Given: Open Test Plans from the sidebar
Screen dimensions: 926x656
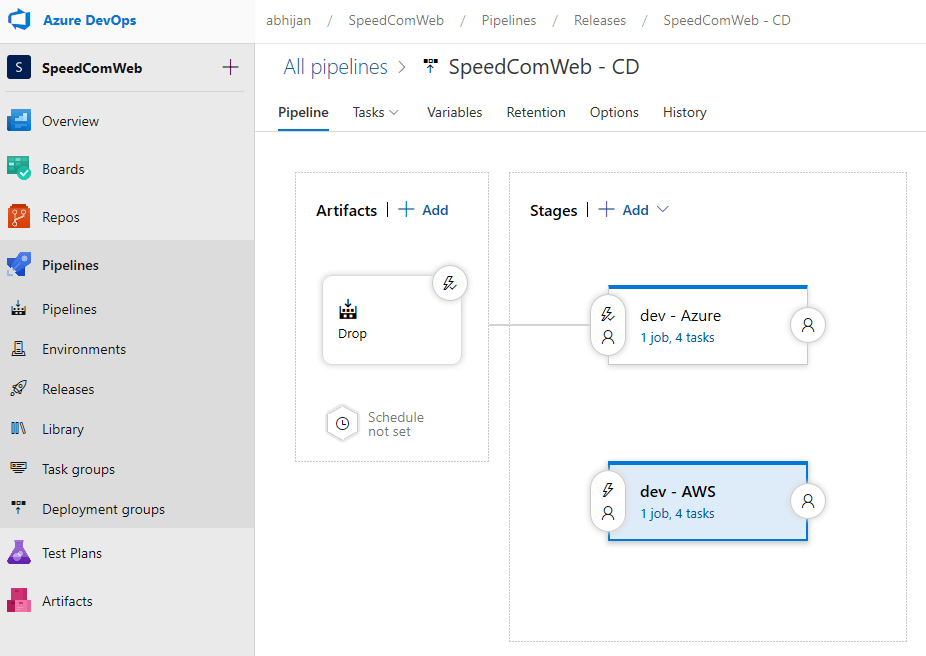Looking at the screenshot, I should pos(71,553).
